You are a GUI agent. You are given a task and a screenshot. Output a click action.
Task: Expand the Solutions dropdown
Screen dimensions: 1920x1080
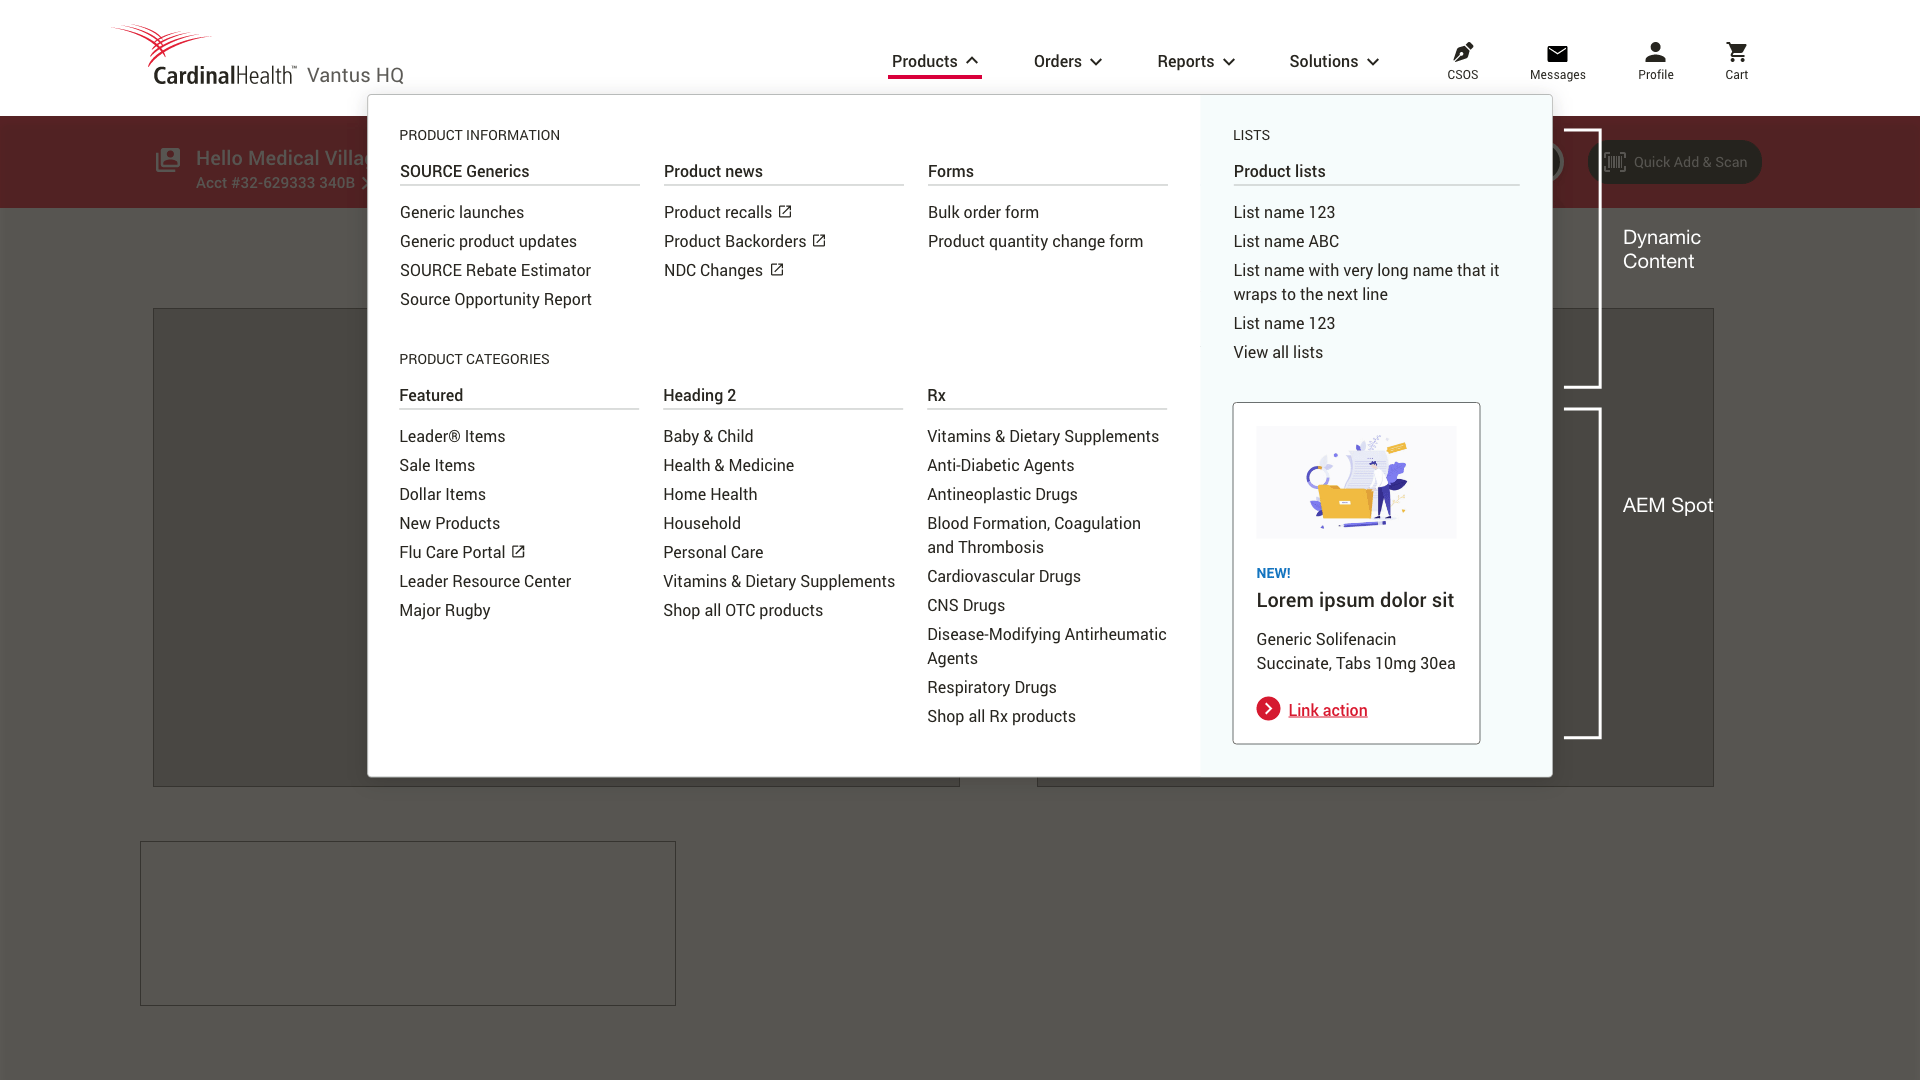point(1334,62)
